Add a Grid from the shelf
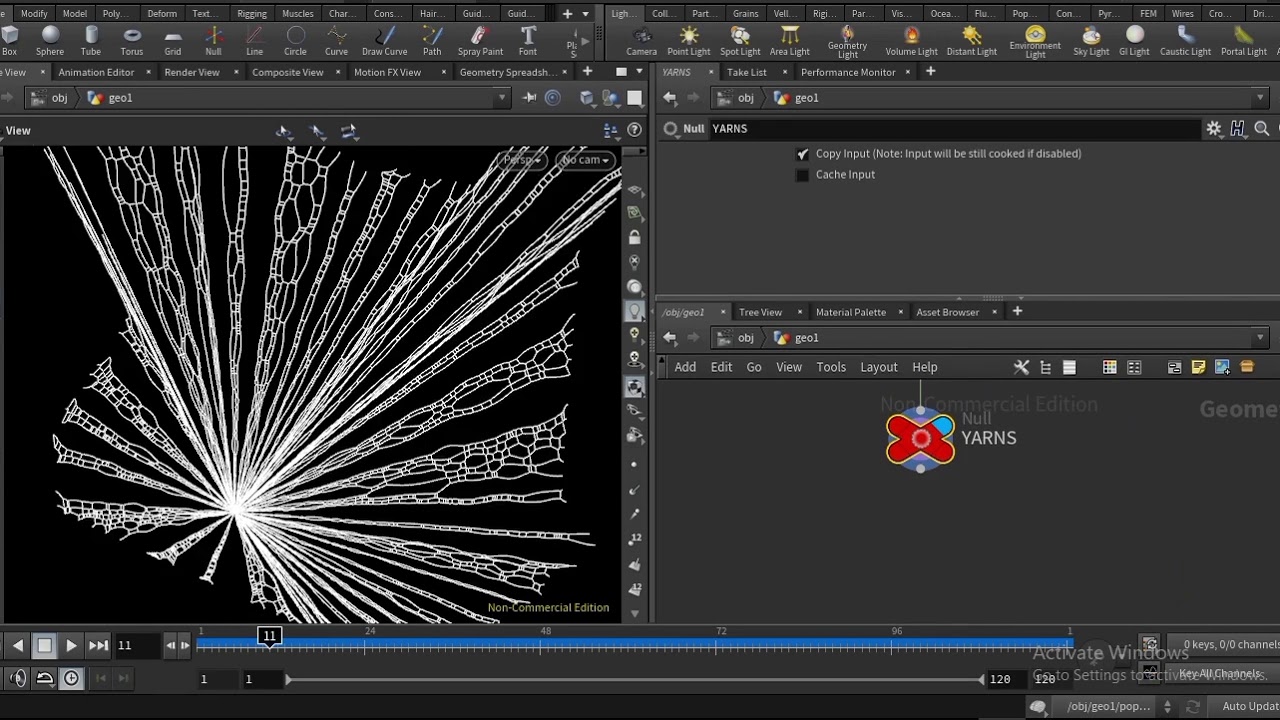The height and width of the screenshot is (720, 1280). pos(173,41)
